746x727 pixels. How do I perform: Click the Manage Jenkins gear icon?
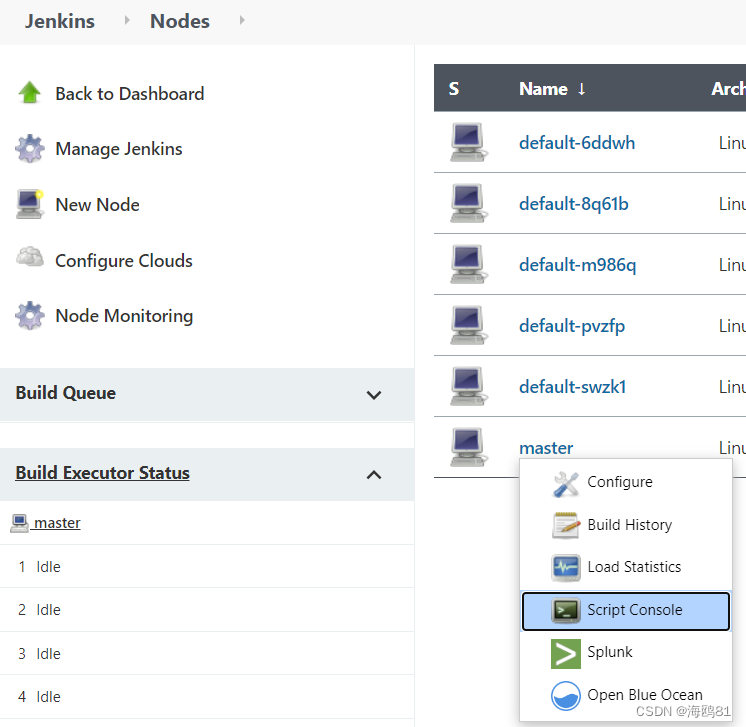pos(29,148)
